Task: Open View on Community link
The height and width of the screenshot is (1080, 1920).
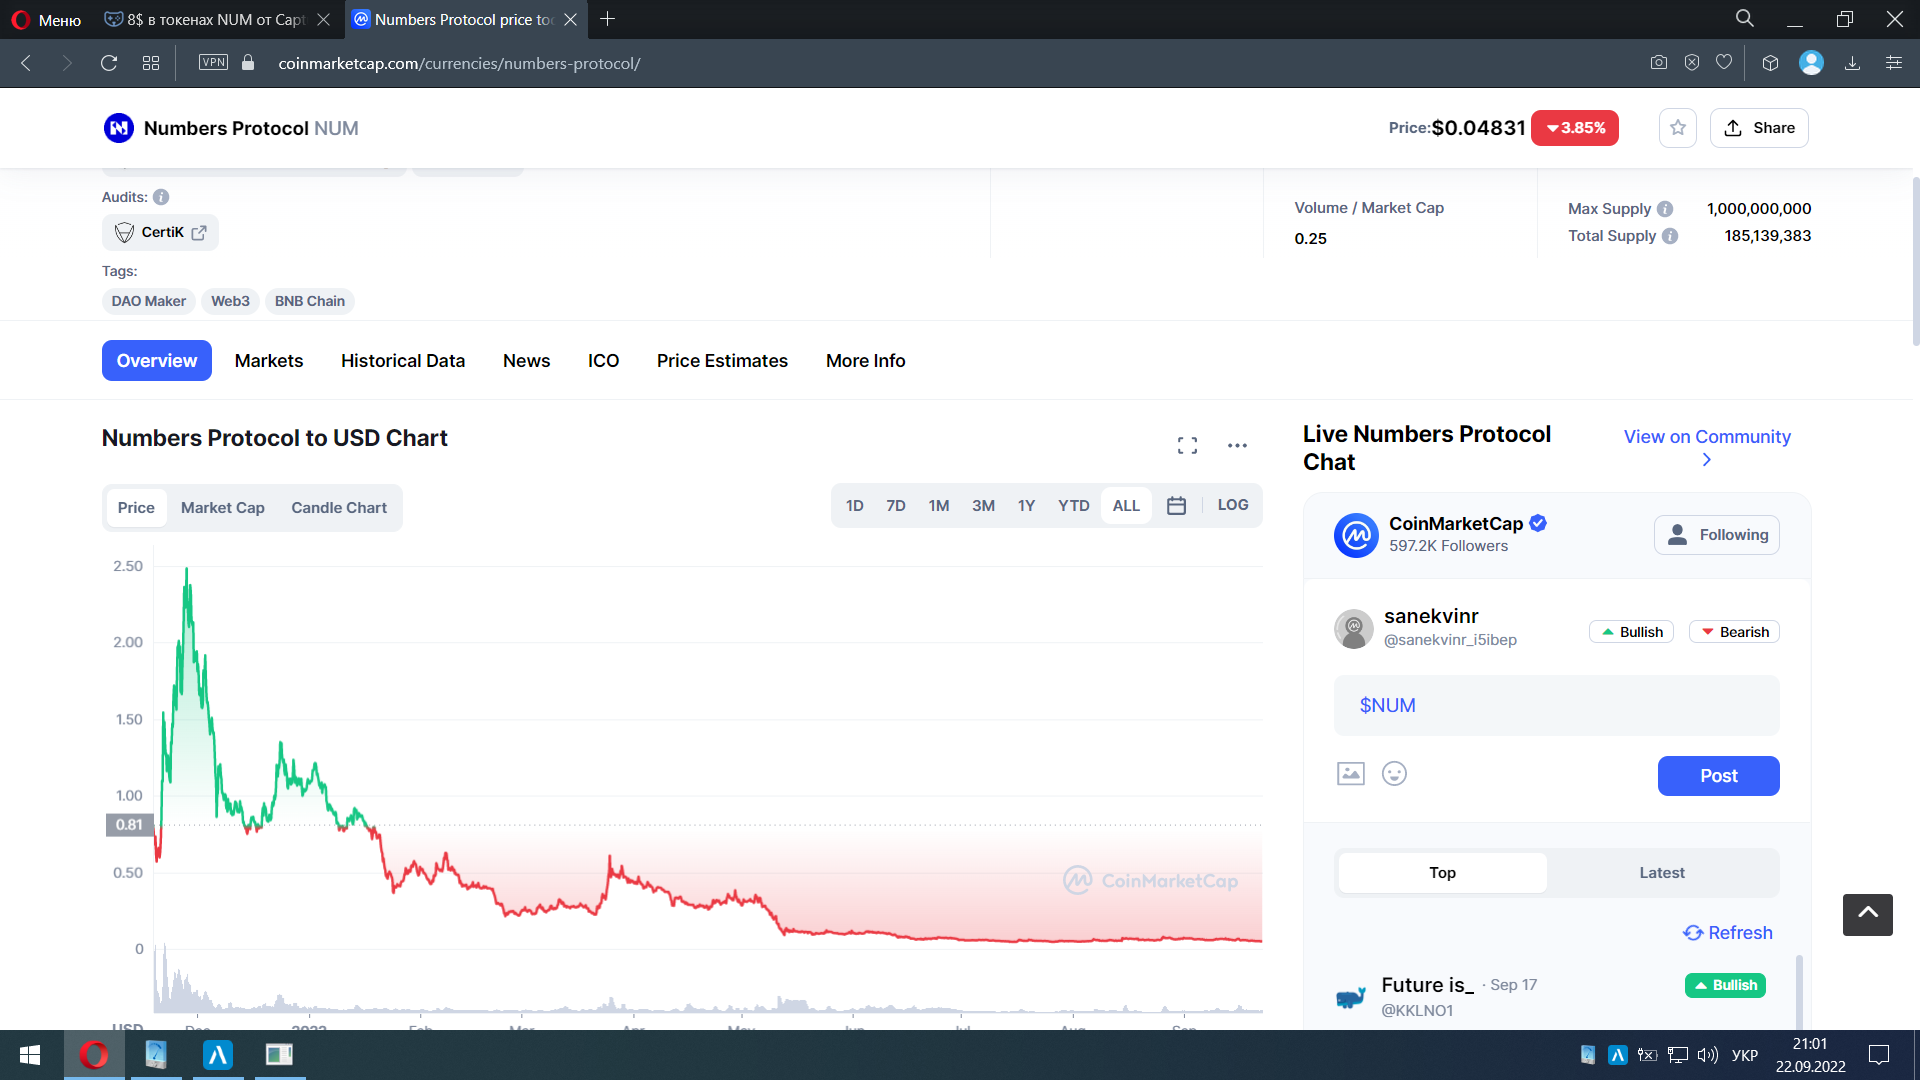Action: (x=1707, y=447)
